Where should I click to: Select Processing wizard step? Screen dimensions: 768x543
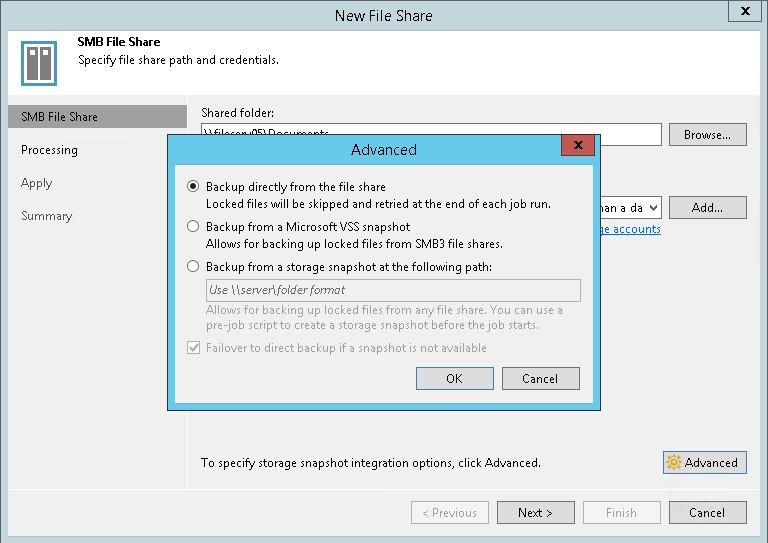[49, 150]
